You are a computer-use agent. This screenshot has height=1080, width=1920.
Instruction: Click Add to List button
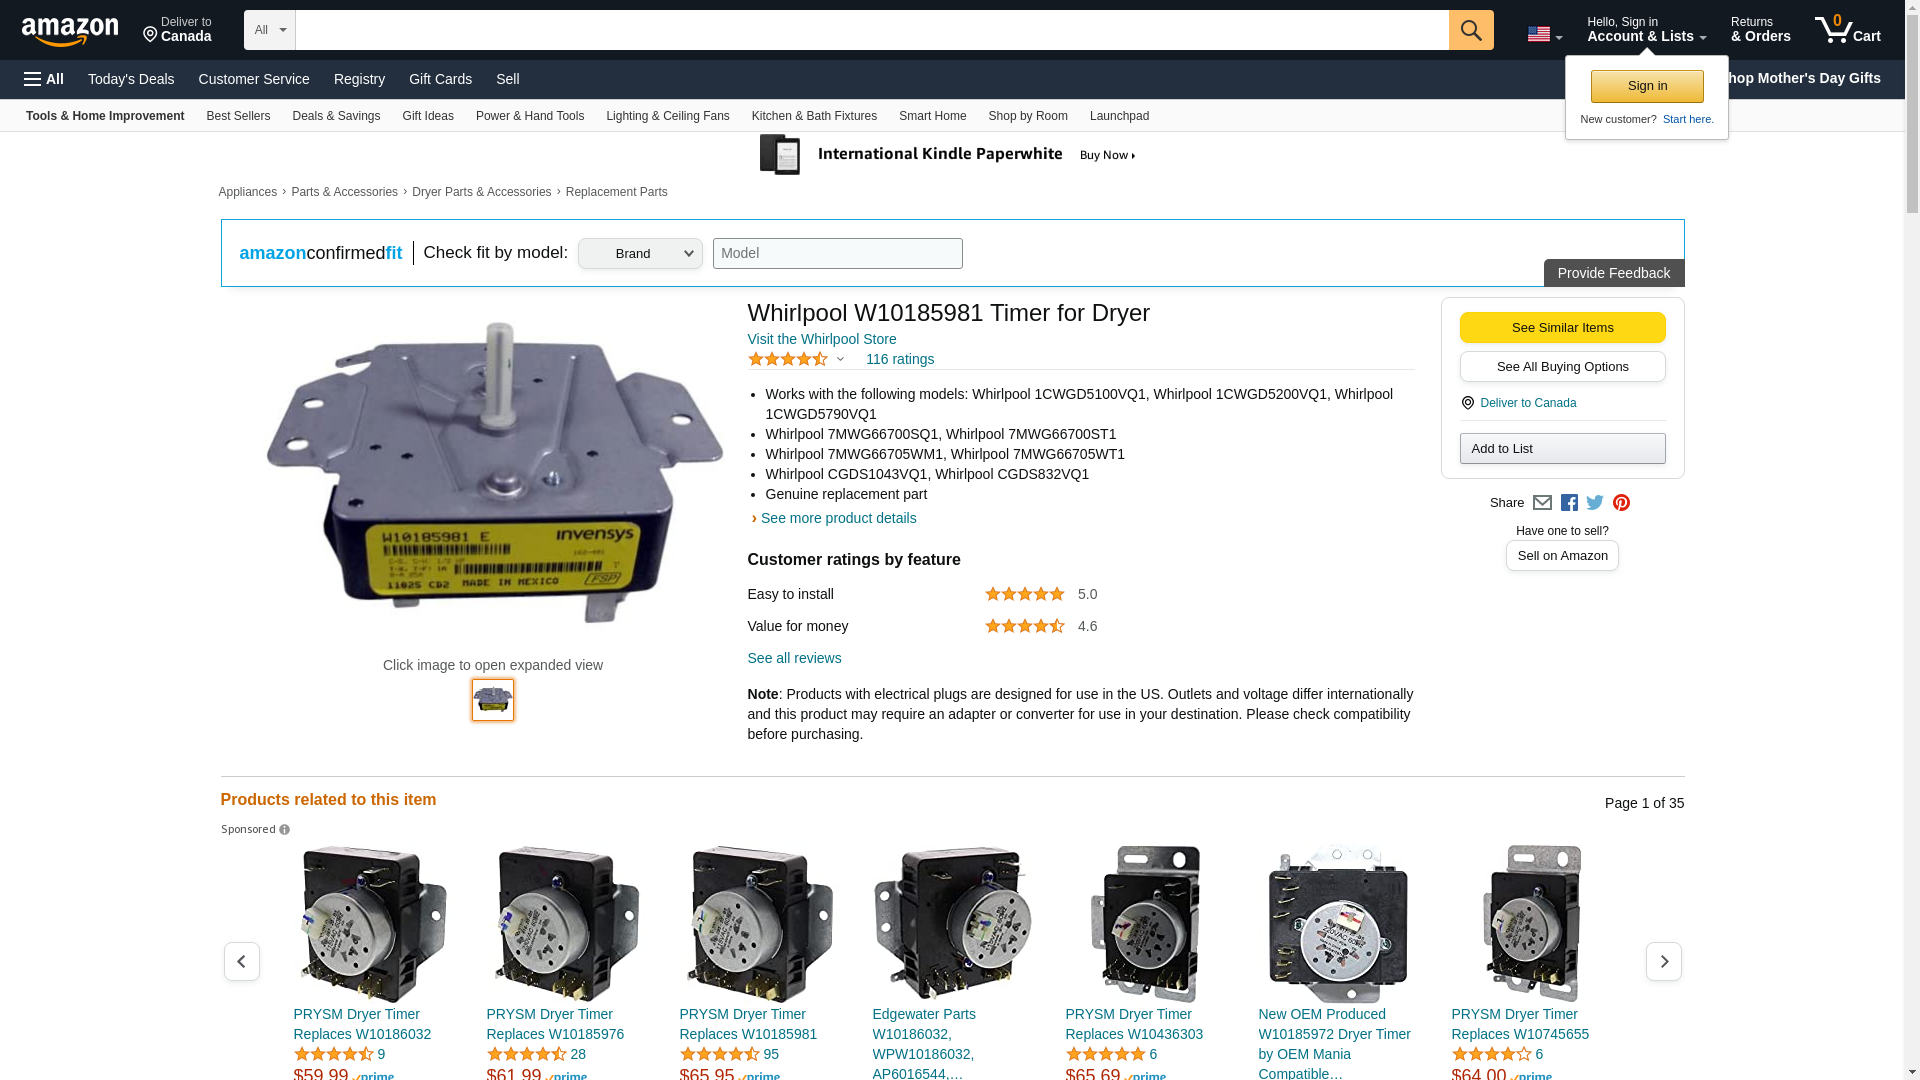coord(1562,449)
